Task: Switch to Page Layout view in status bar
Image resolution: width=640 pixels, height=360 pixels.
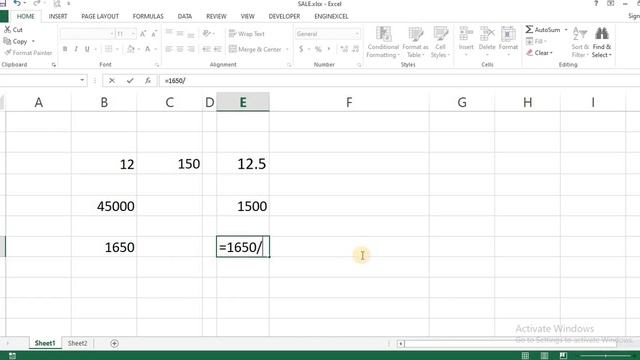Action: click(544, 356)
